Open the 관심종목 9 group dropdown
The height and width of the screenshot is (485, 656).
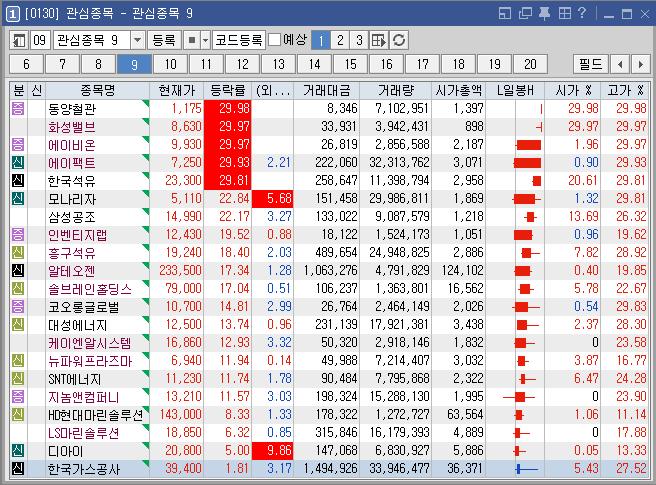coord(137,41)
